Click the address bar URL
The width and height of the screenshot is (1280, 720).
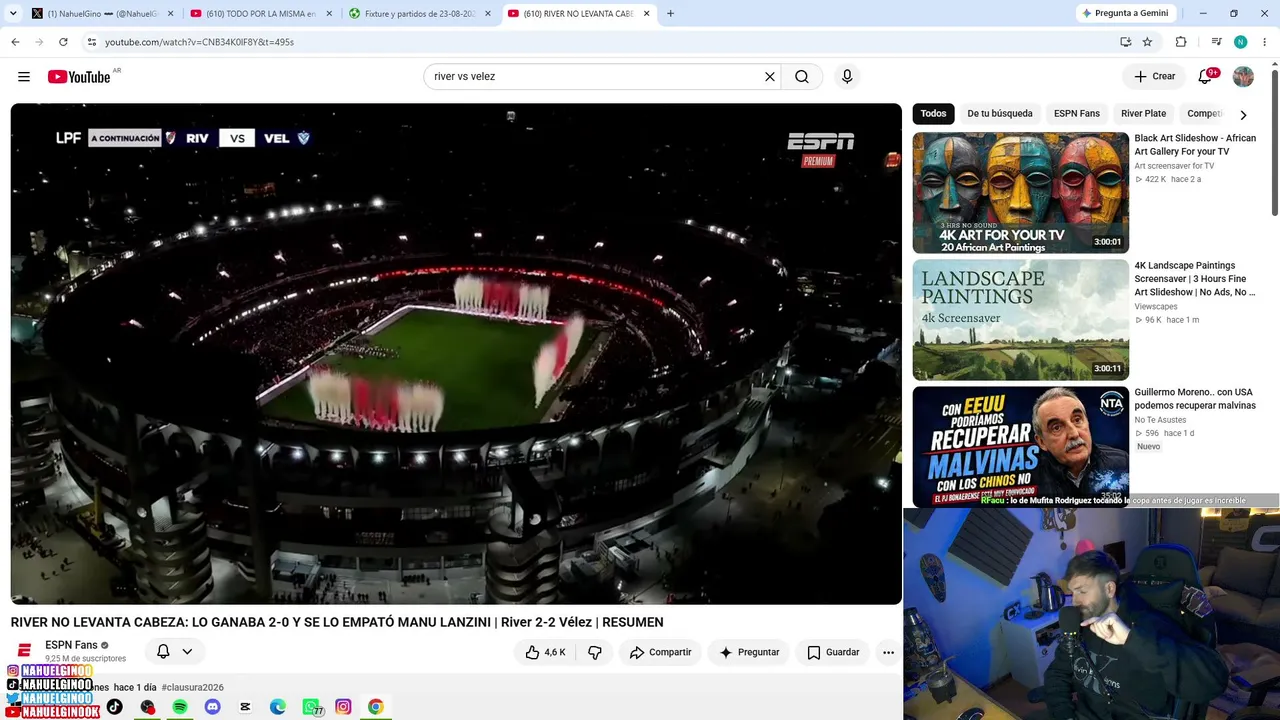point(199,42)
